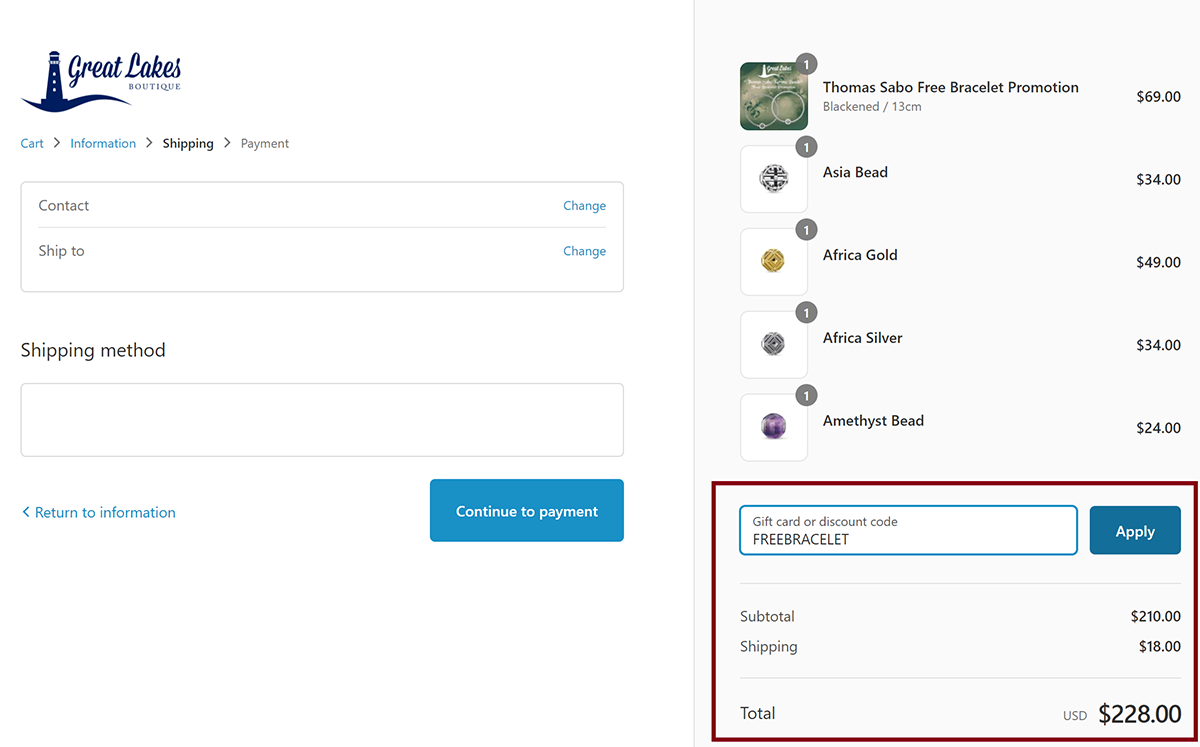Image resolution: width=1200 pixels, height=747 pixels.
Task: Click the $49.00 Africa Gold price
Action: [x=1159, y=263]
